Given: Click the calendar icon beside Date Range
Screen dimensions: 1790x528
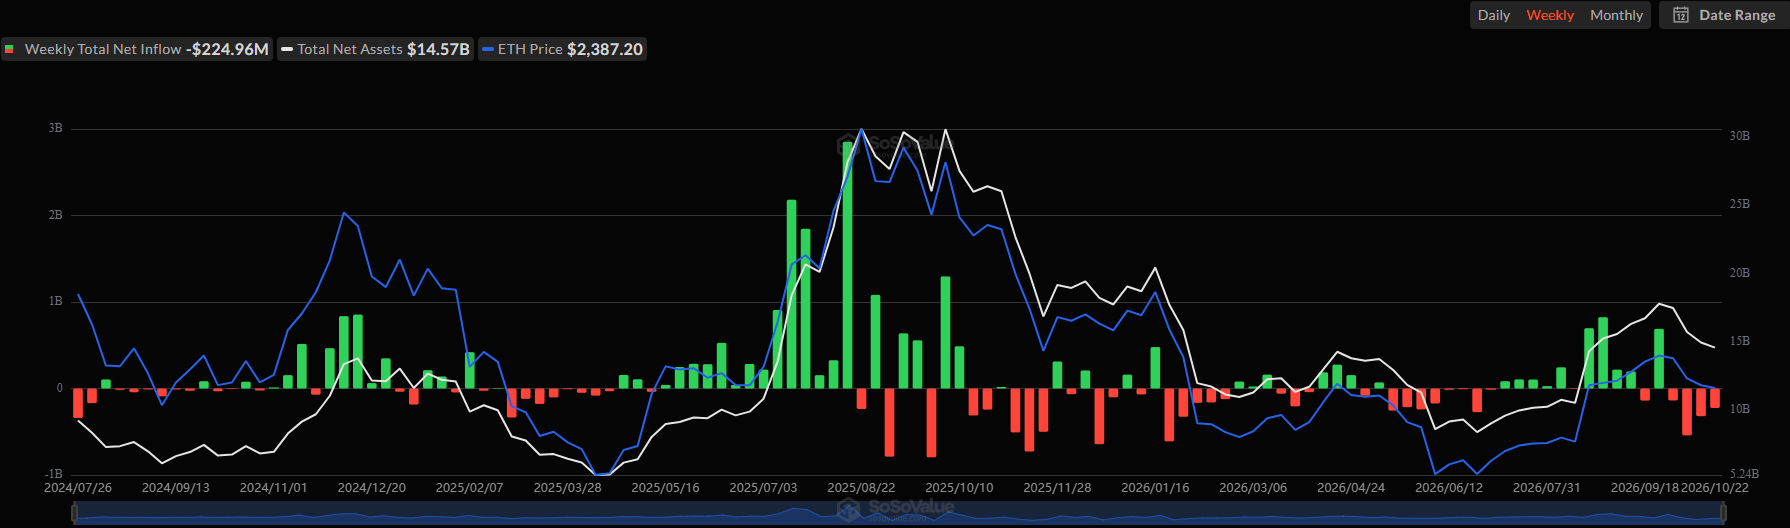Looking at the screenshot, I should 1681,15.
